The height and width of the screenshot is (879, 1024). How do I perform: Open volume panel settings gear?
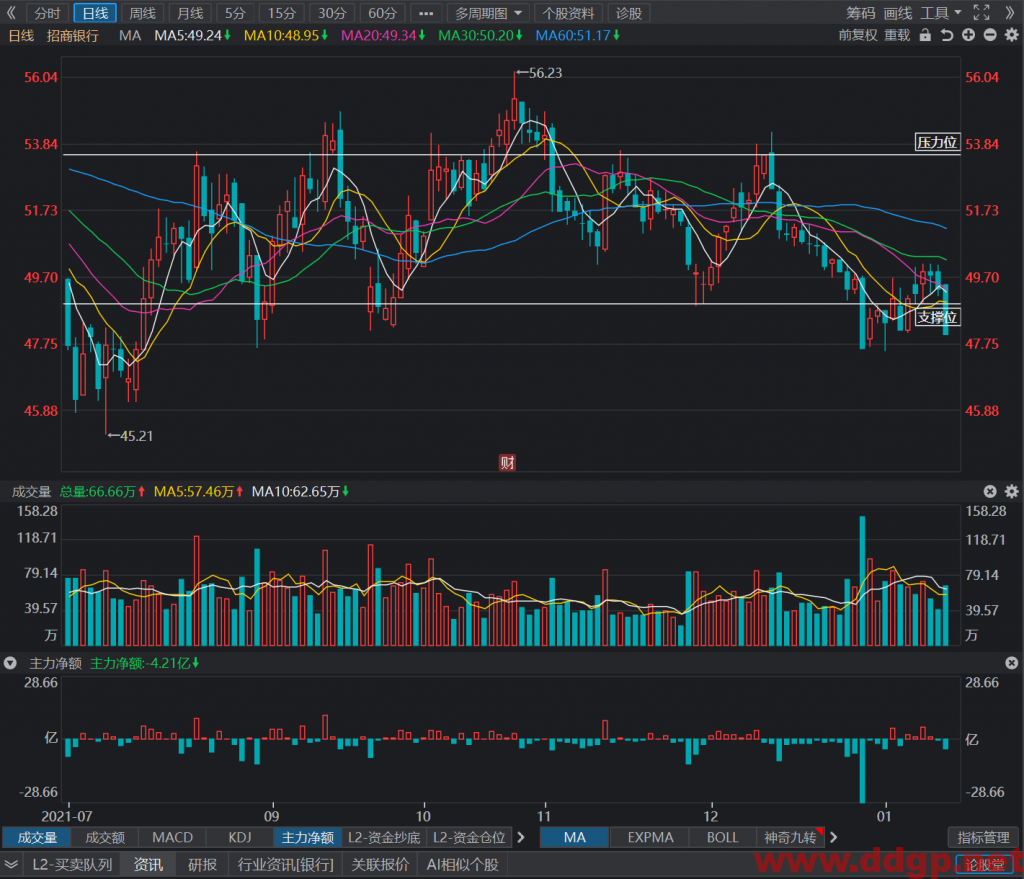click(x=1012, y=491)
